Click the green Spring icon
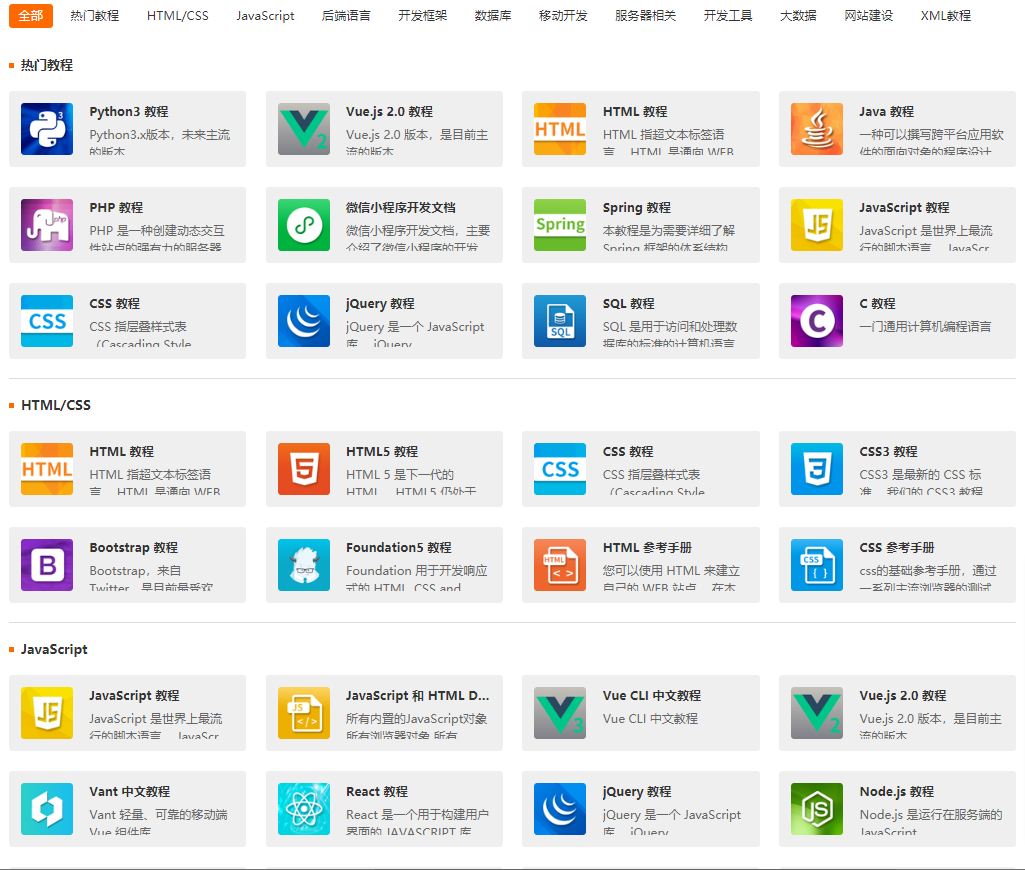Screen dimensions: 1025x870 [x=560, y=225]
